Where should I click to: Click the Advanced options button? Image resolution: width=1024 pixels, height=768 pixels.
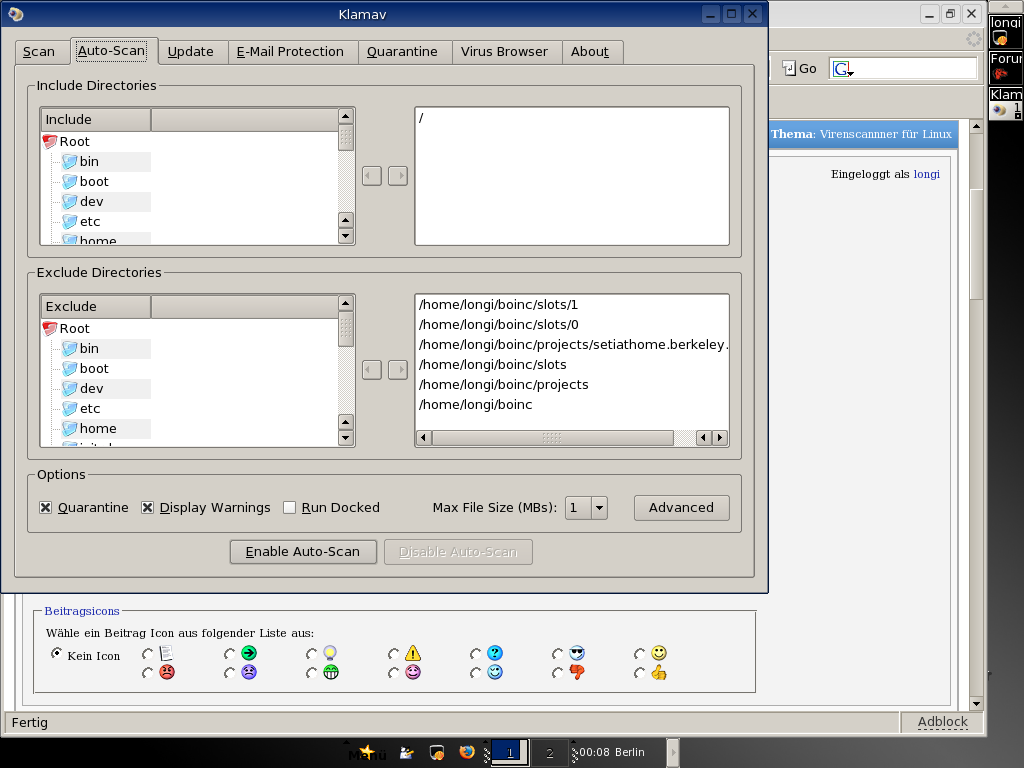[x=681, y=507]
